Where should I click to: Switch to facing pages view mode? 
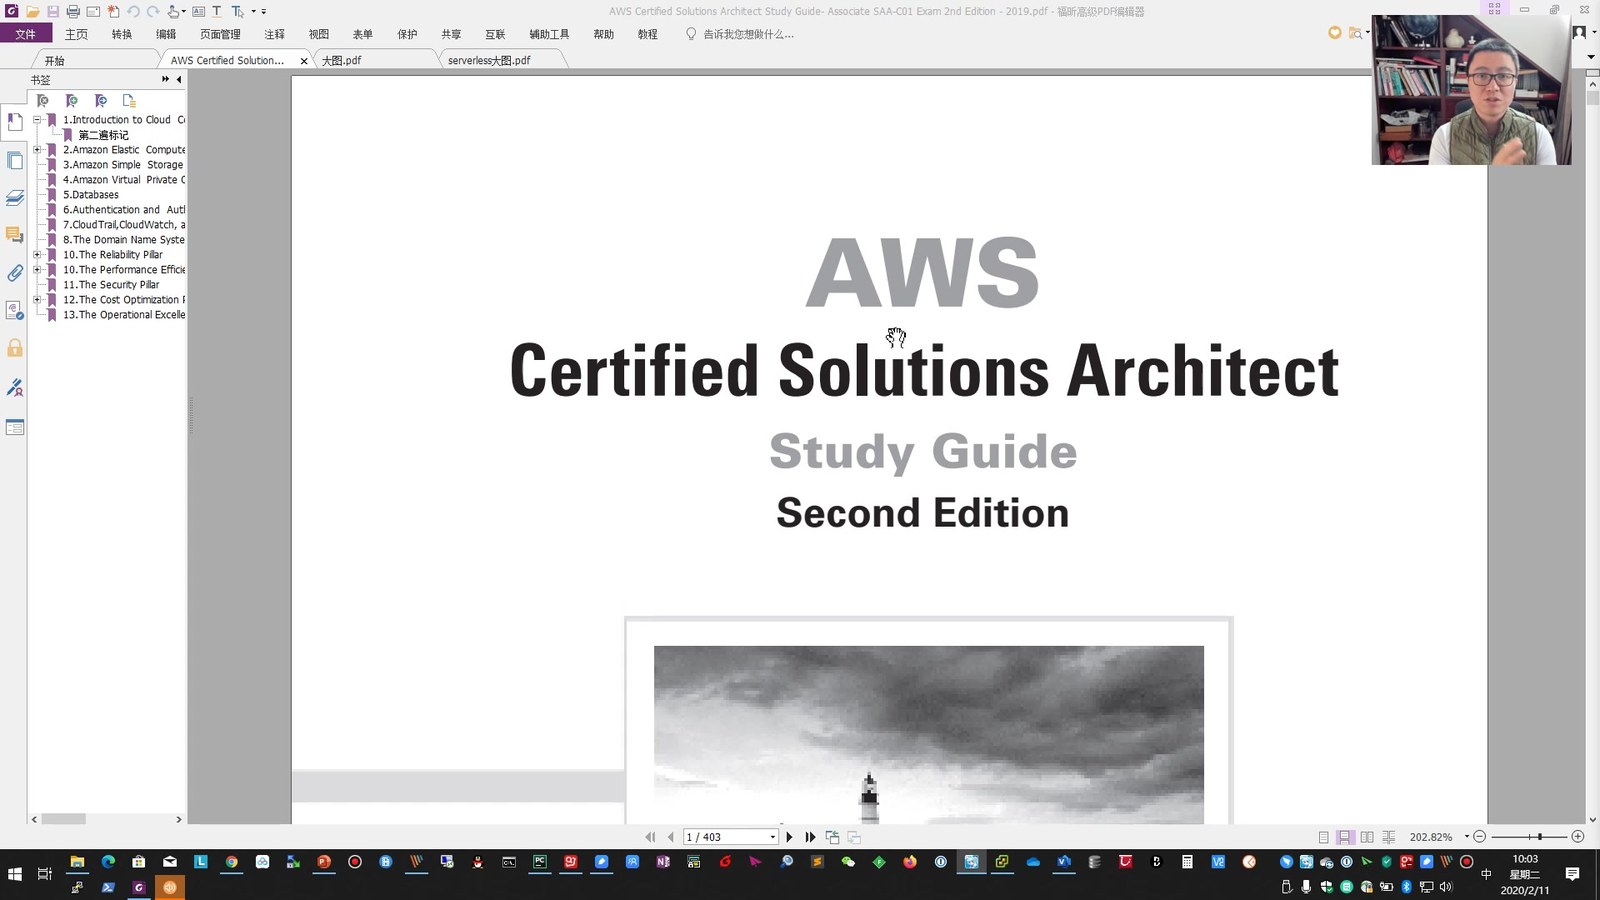pos(1367,837)
